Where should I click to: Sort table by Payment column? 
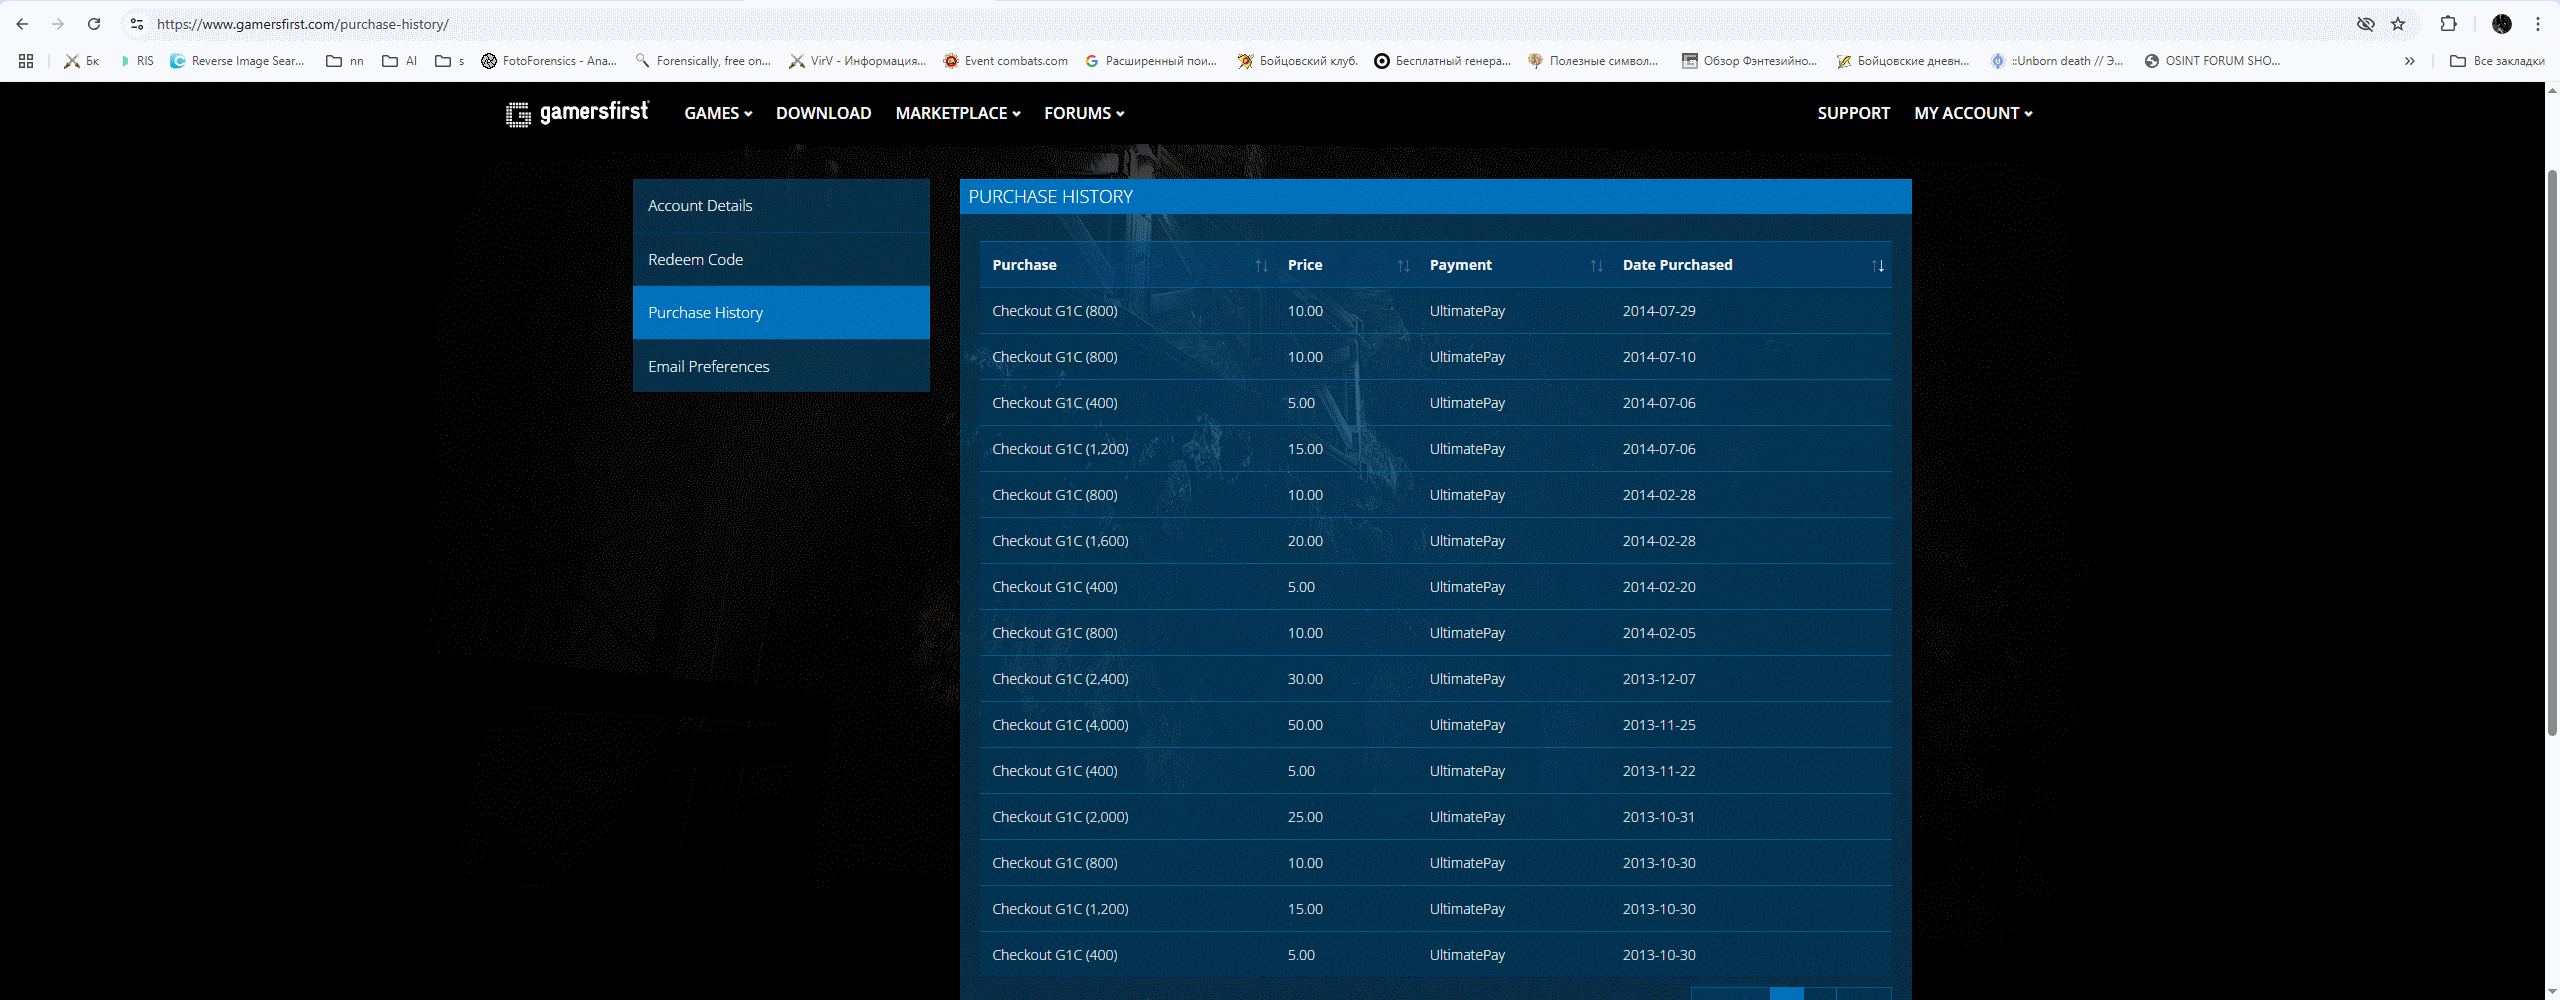click(1514, 265)
